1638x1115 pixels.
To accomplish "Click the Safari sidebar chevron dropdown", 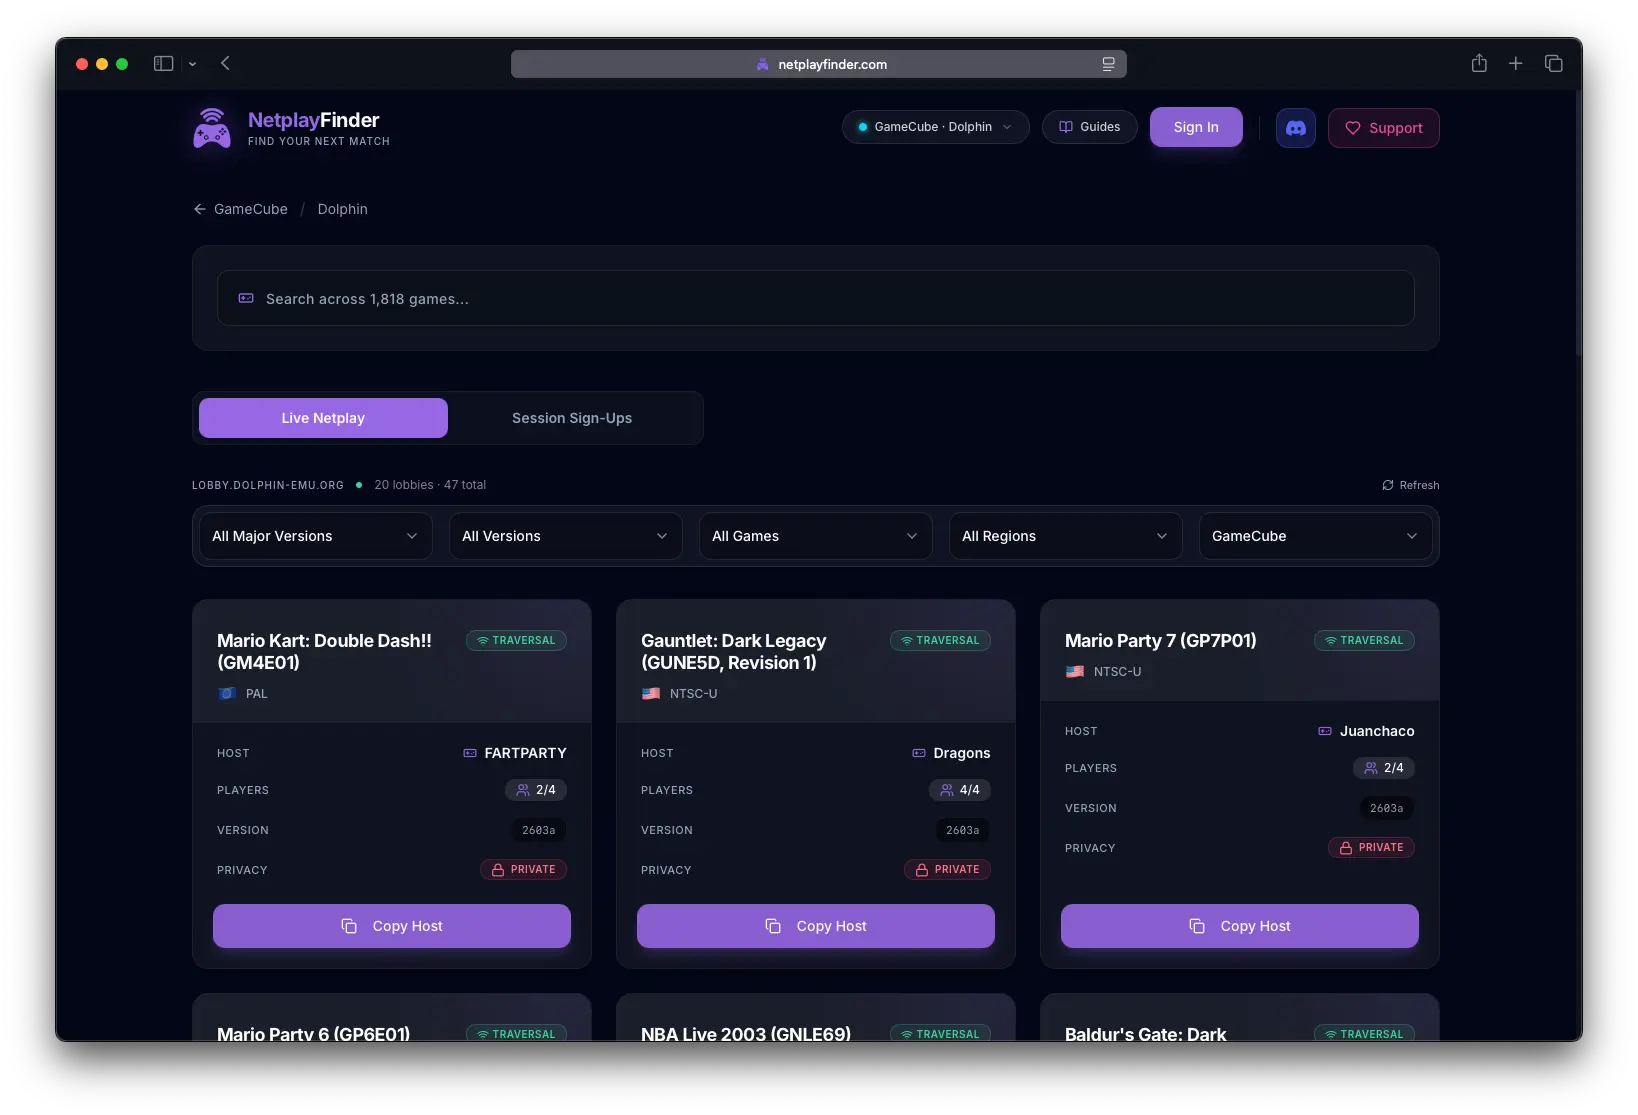I will [x=192, y=64].
